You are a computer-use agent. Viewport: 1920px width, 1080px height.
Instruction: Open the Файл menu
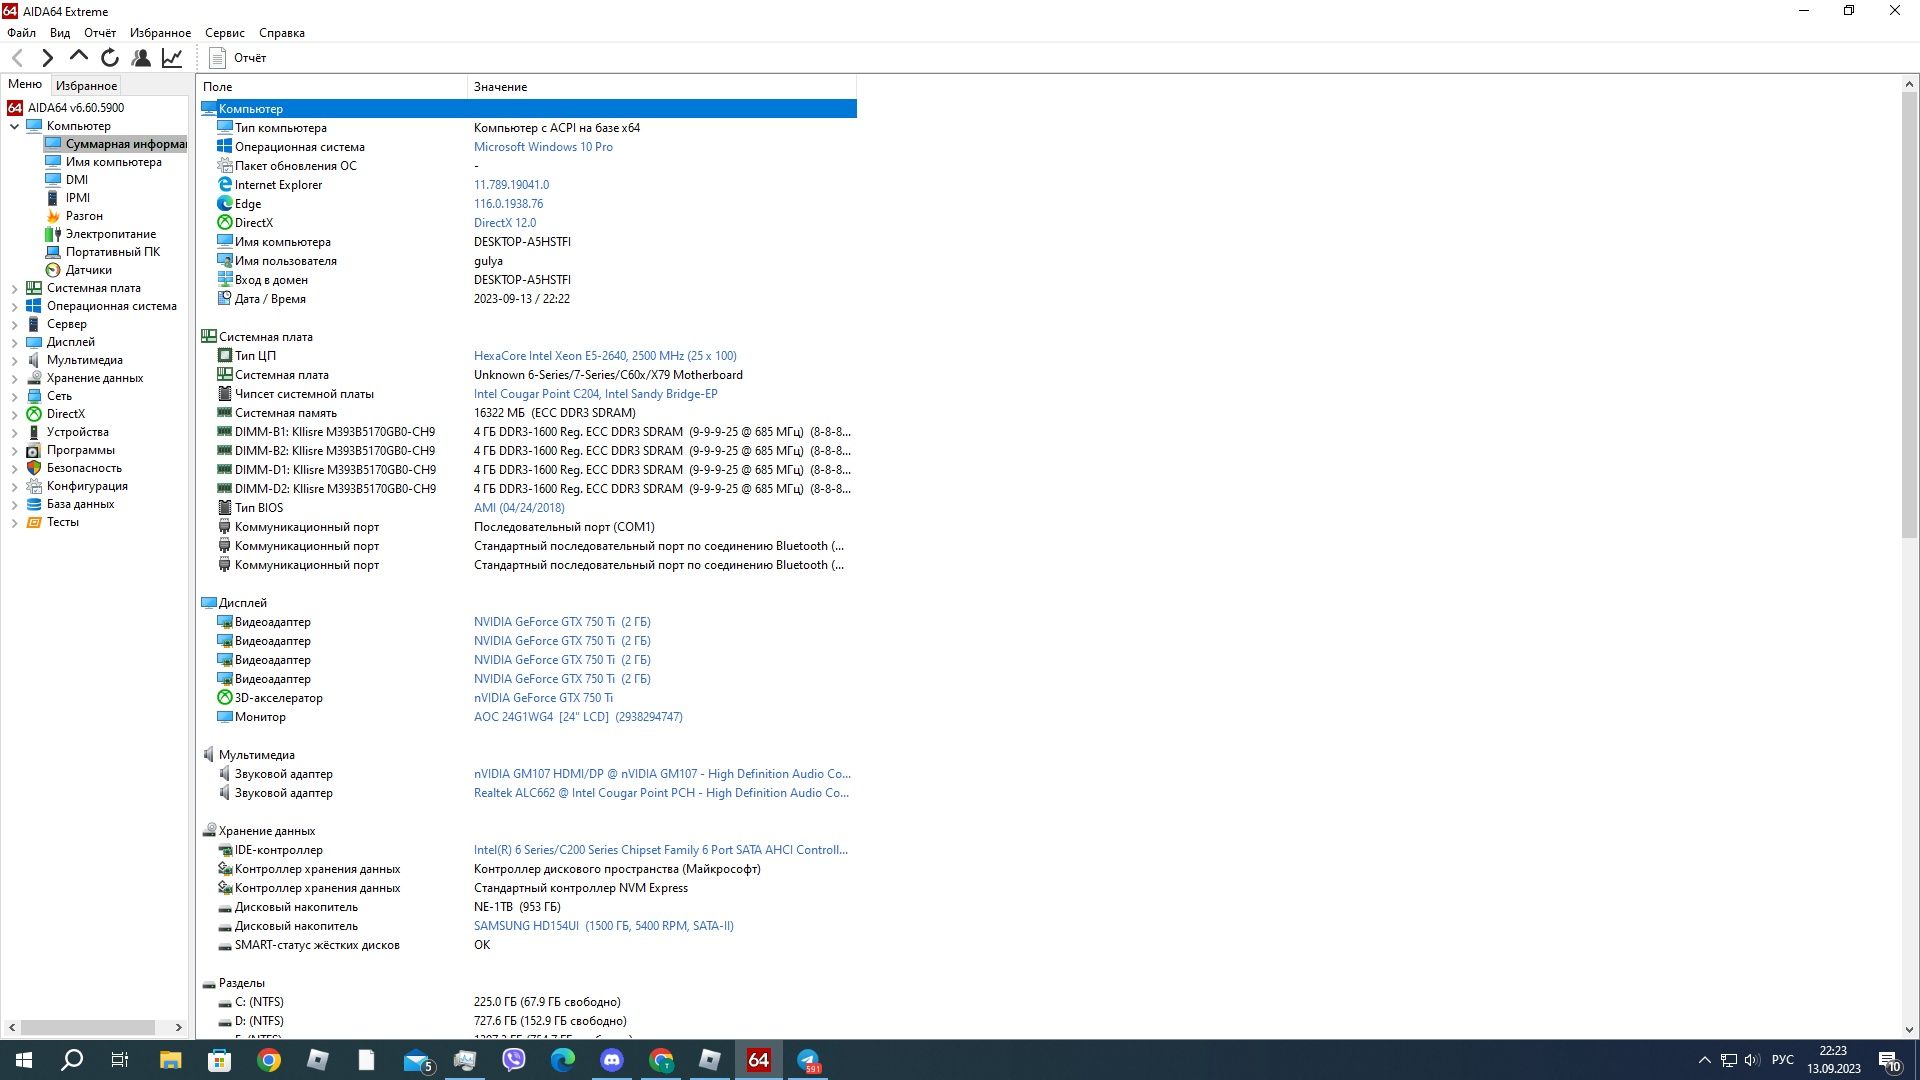21,32
